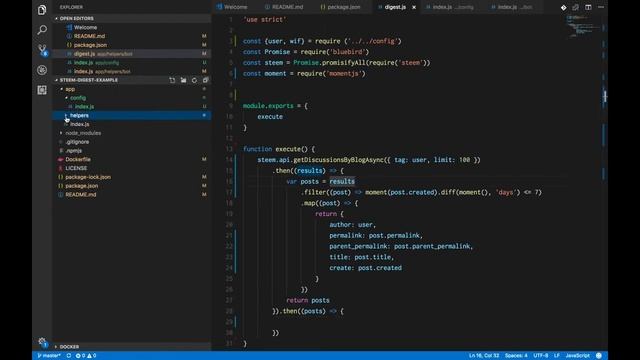Screen dimensions: 640x360
Task: Expand the helpers folder
Action: pos(79,116)
